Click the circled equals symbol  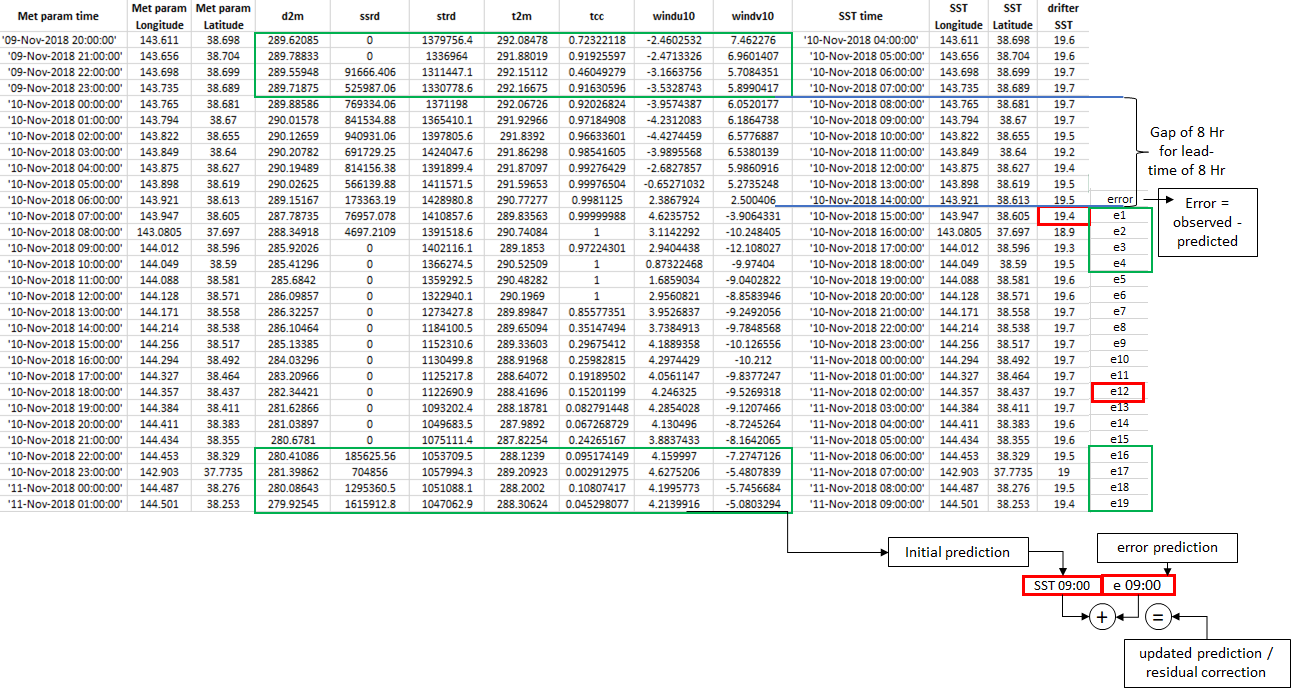[x=1157, y=618]
